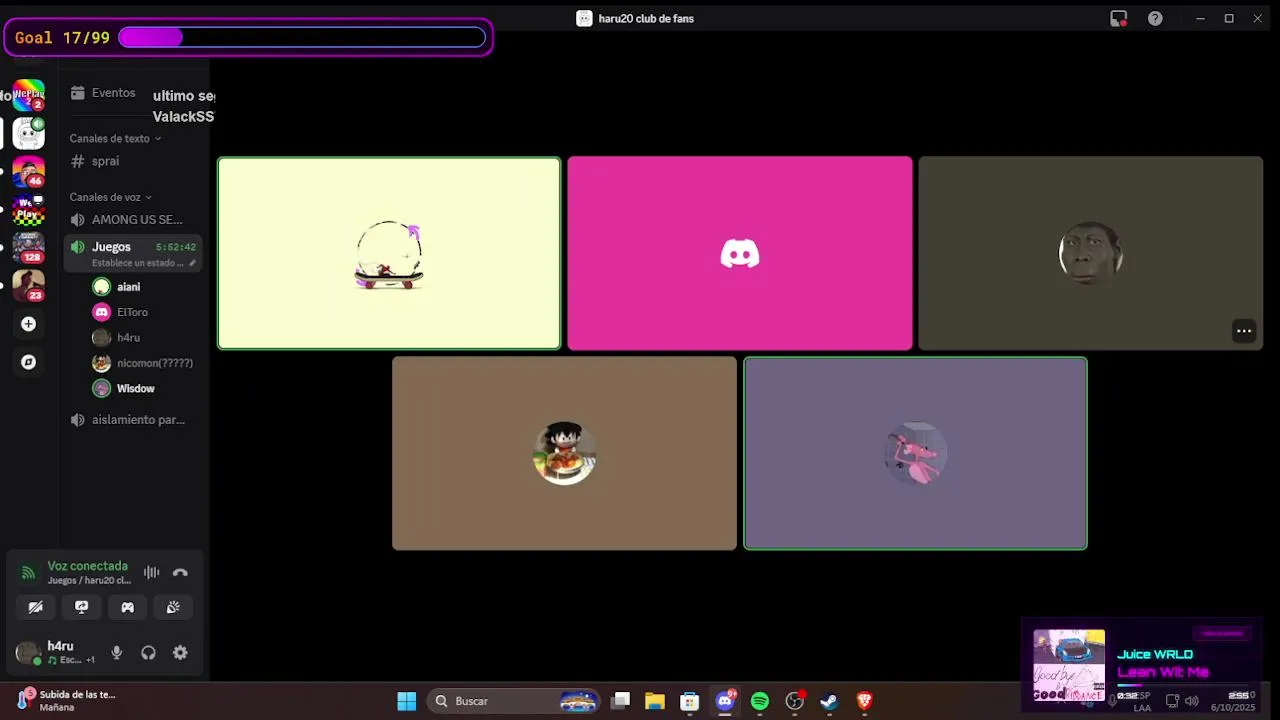Click the Lean Wit Me song title
Image resolution: width=1280 pixels, height=720 pixels.
click(x=1163, y=672)
